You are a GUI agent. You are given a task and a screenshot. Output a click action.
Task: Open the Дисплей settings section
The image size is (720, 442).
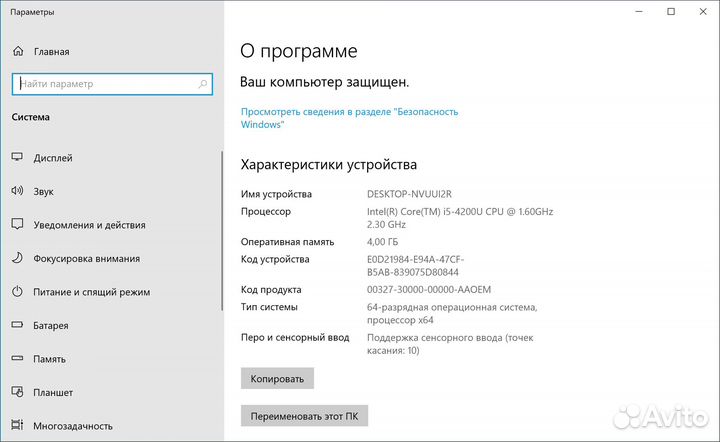53,158
